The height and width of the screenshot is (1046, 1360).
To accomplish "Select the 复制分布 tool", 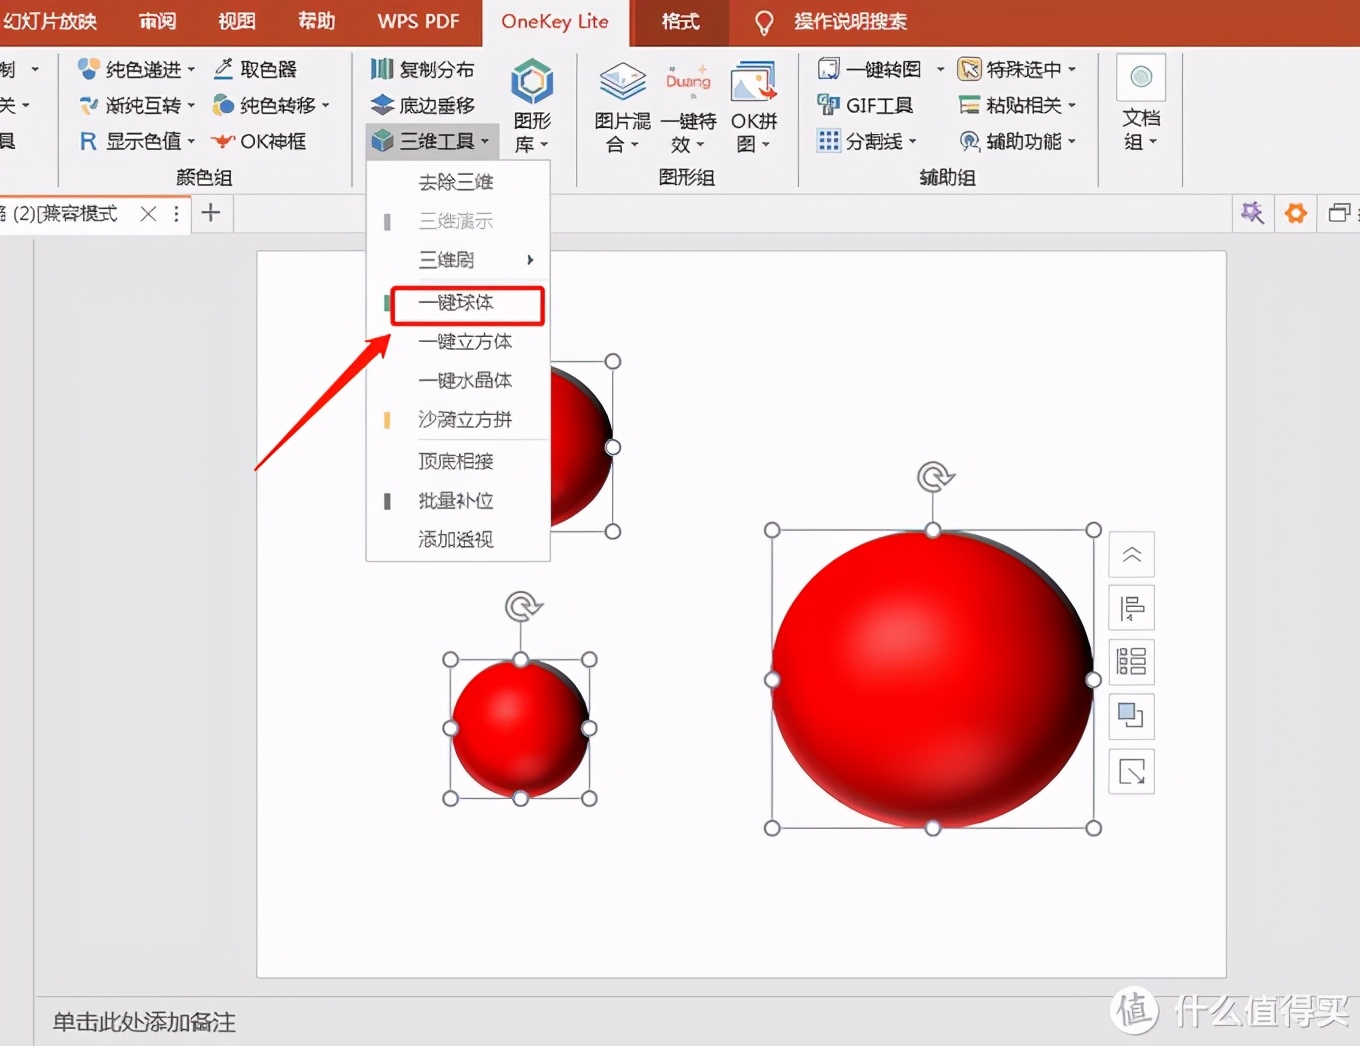I will [424, 69].
